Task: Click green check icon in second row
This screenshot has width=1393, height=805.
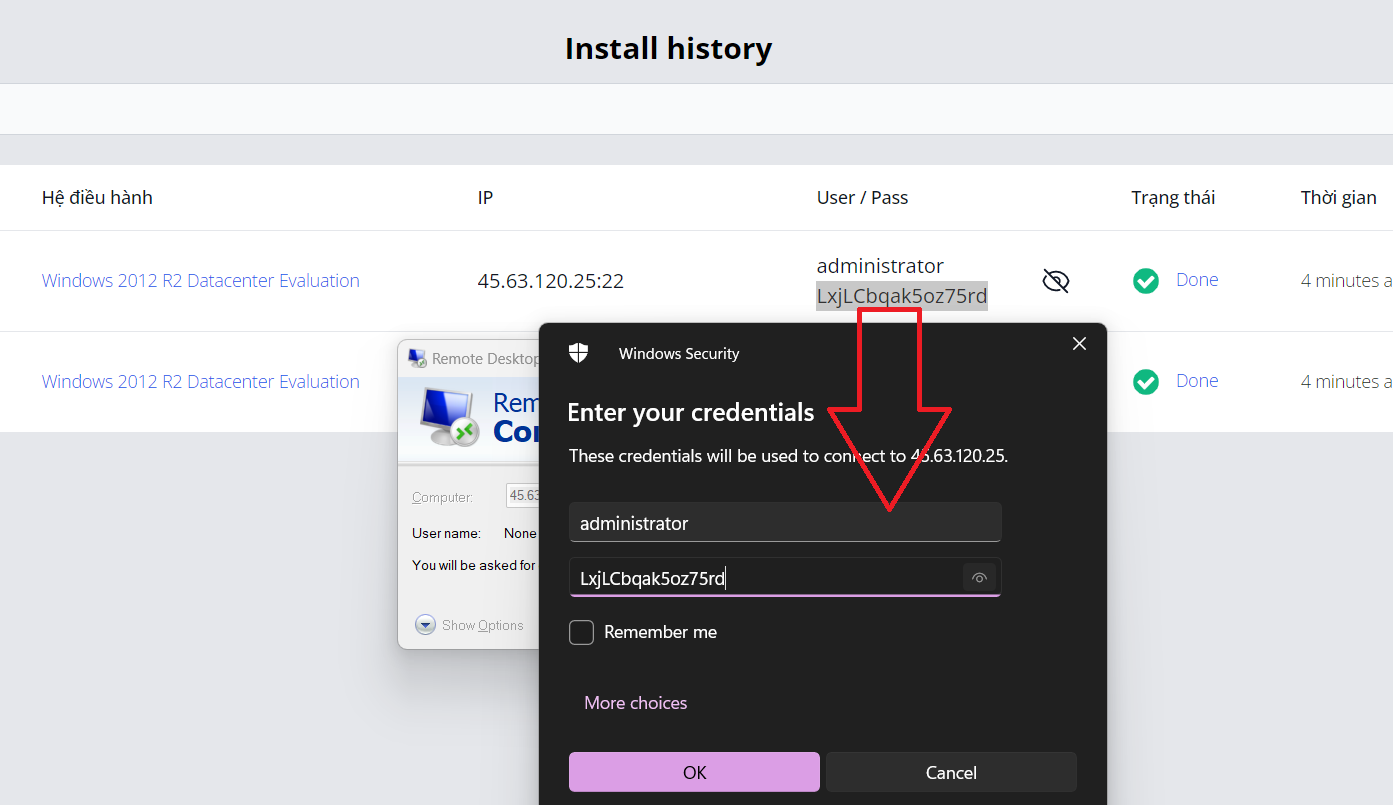Action: click(x=1146, y=382)
